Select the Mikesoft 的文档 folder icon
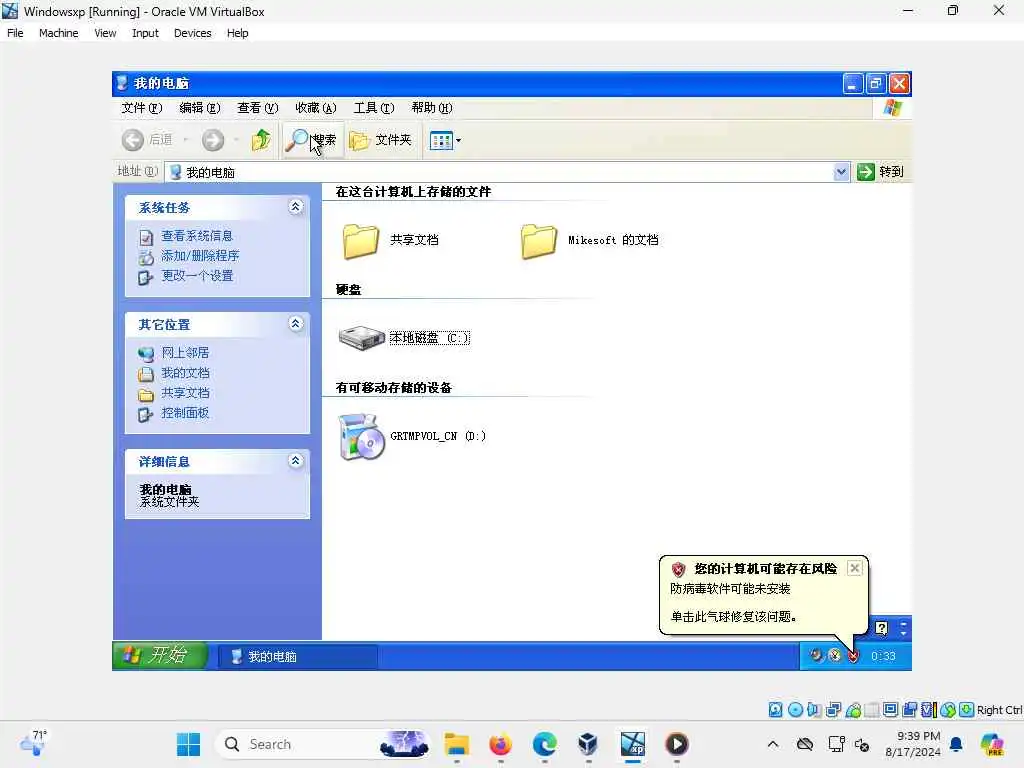This screenshot has width=1024, height=768. [539, 241]
